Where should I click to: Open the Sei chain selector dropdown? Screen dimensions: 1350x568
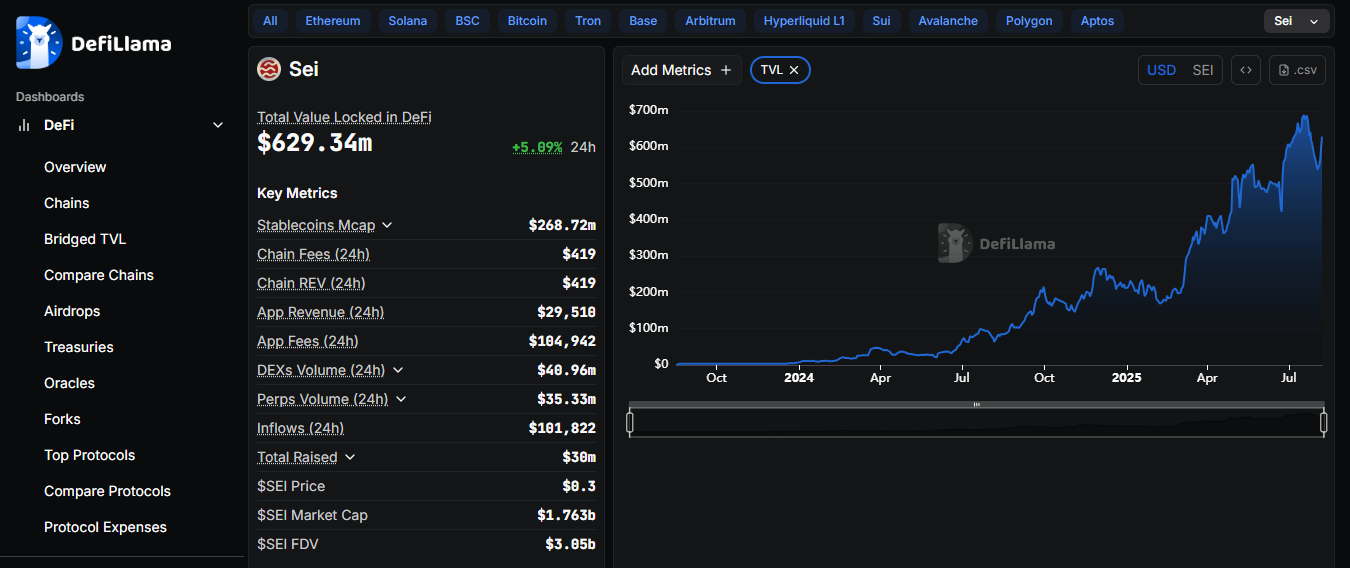click(1297, 21)
